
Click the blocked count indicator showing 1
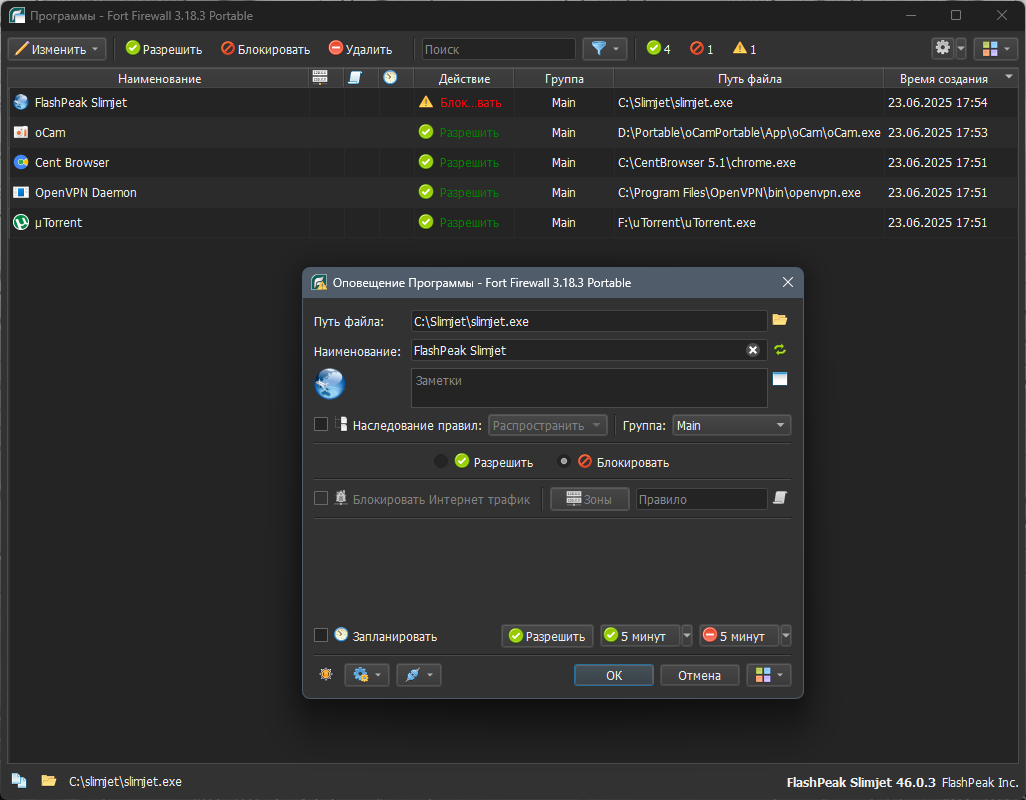[x=702, y=49]
